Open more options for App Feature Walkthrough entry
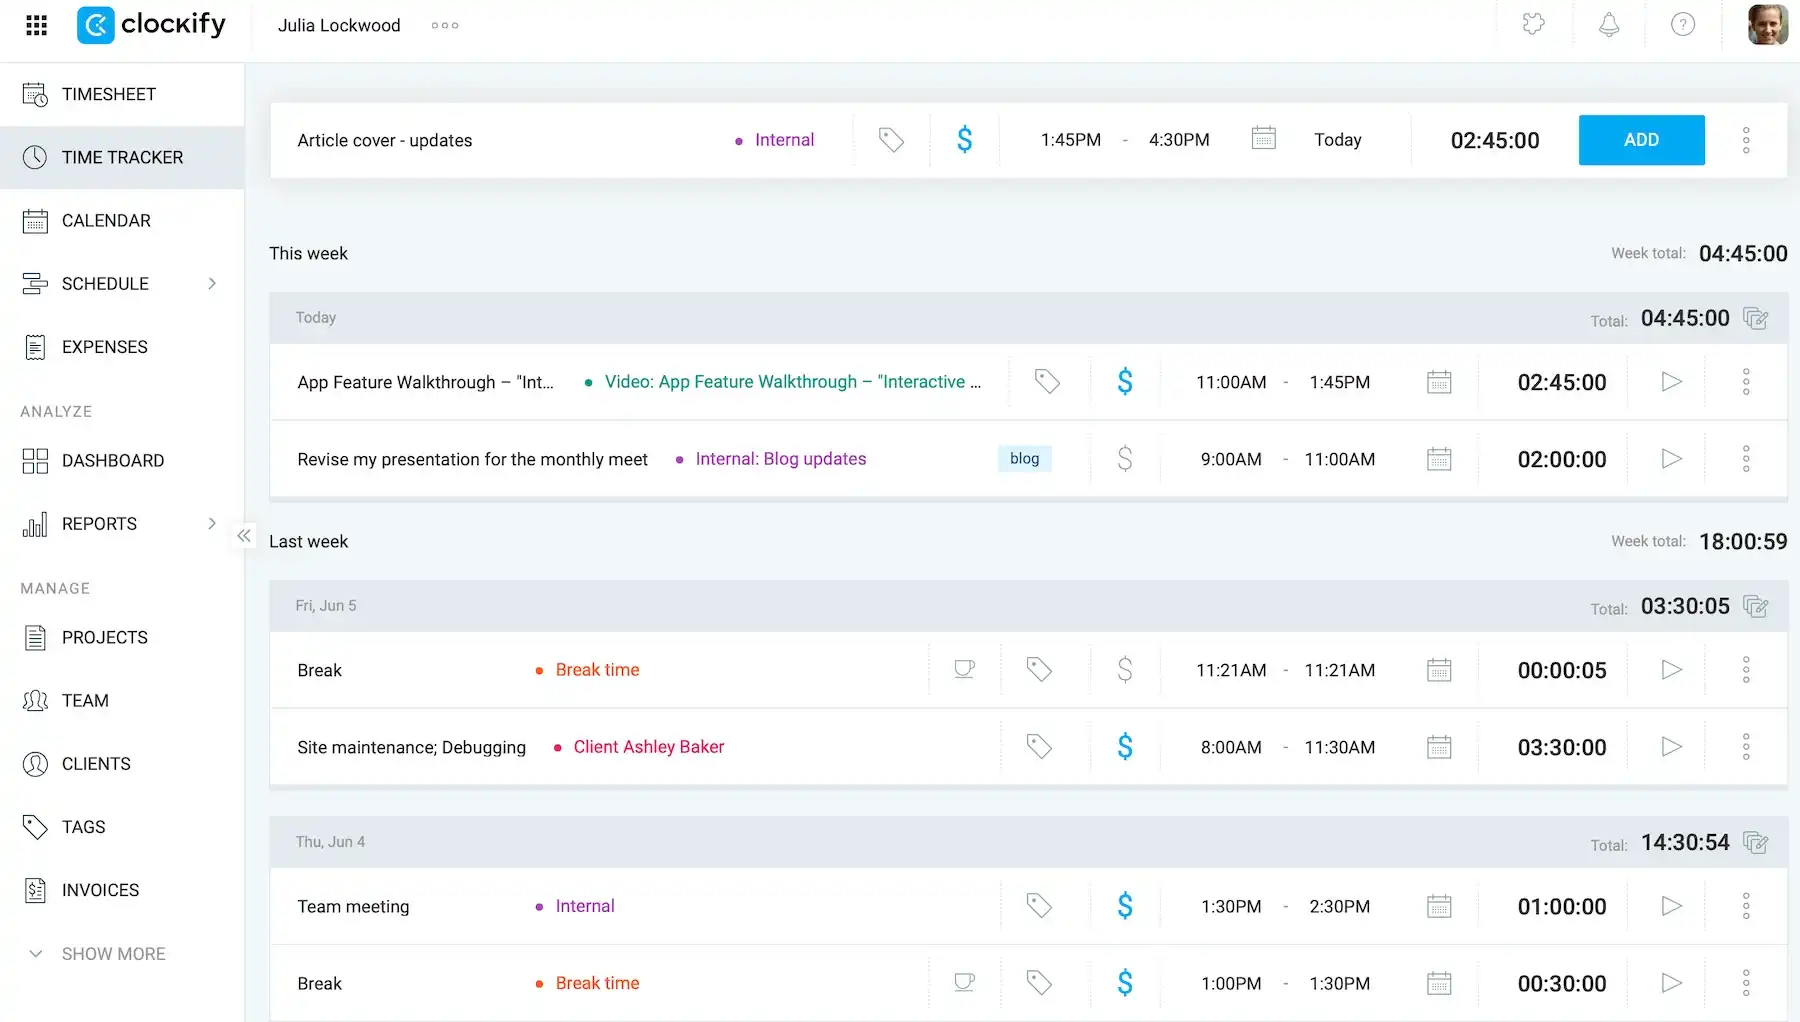 click(1746, 381)
